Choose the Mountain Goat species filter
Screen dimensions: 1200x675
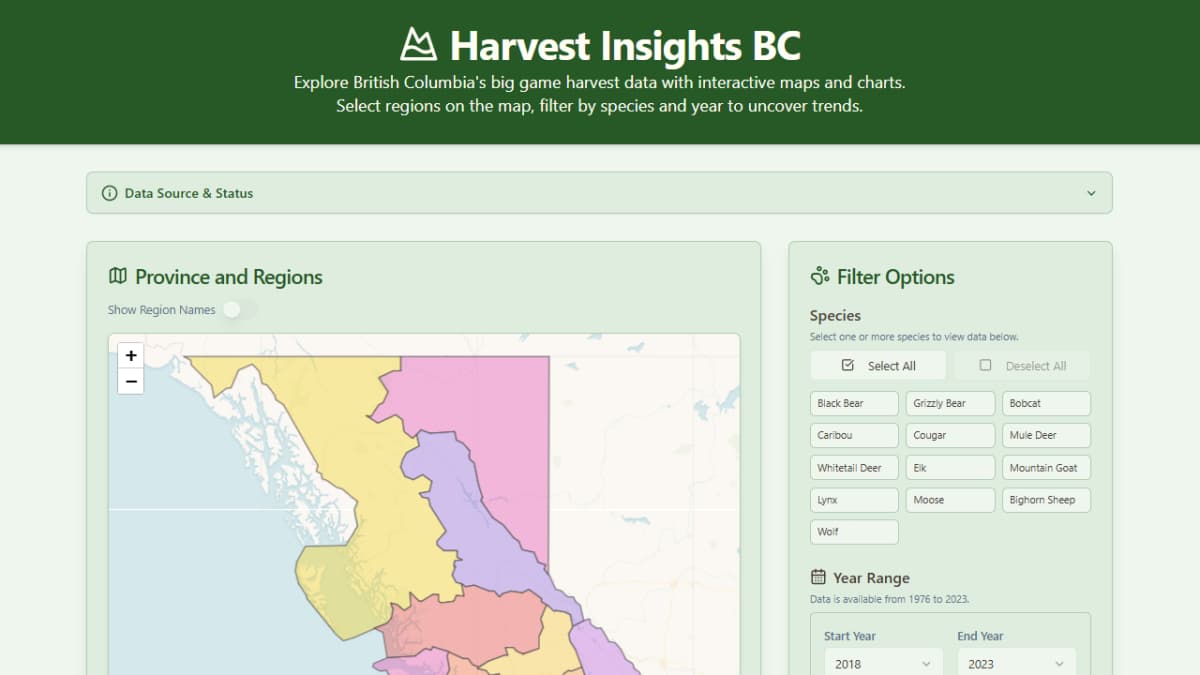1046,468
